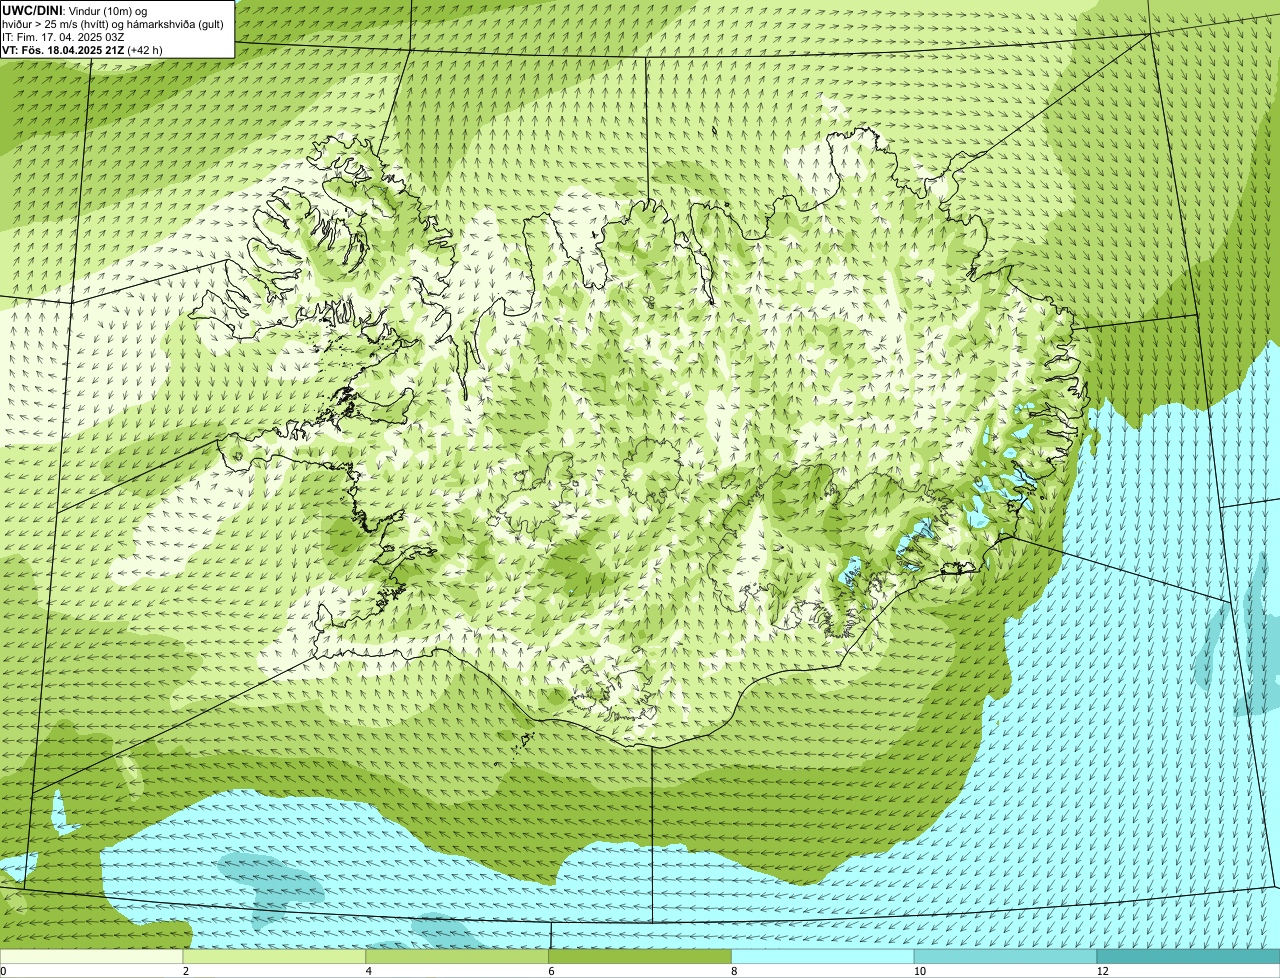Viewport: 1280px width, 978px height.
Task: Click the '8' scale tick label
Action: 734,971
